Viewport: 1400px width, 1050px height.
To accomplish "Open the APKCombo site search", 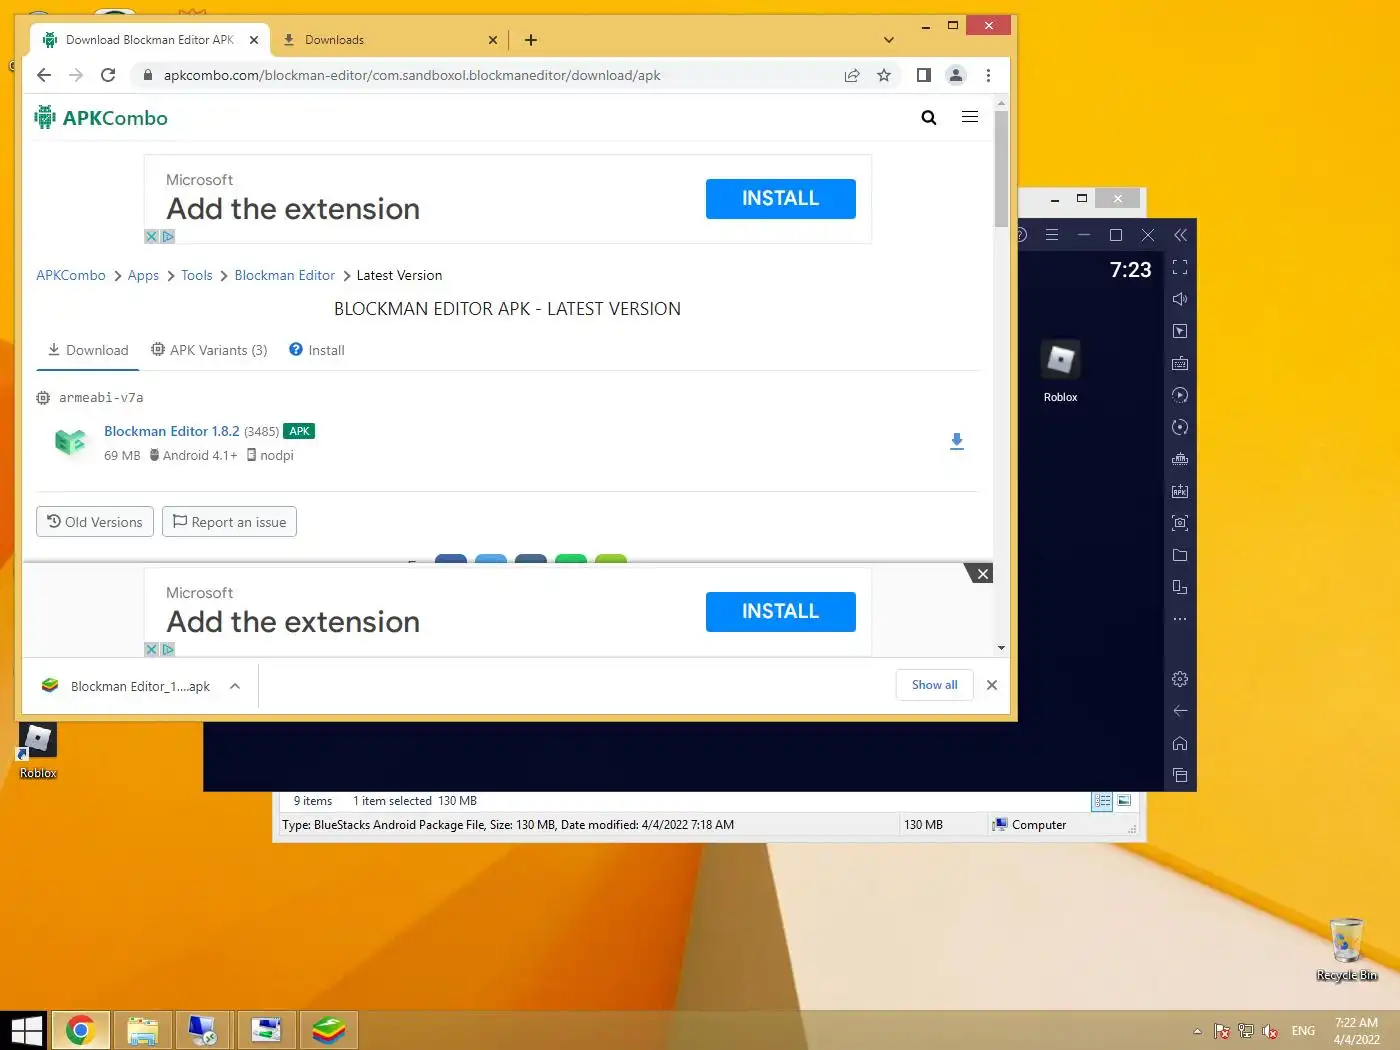I will click(929, 118).
